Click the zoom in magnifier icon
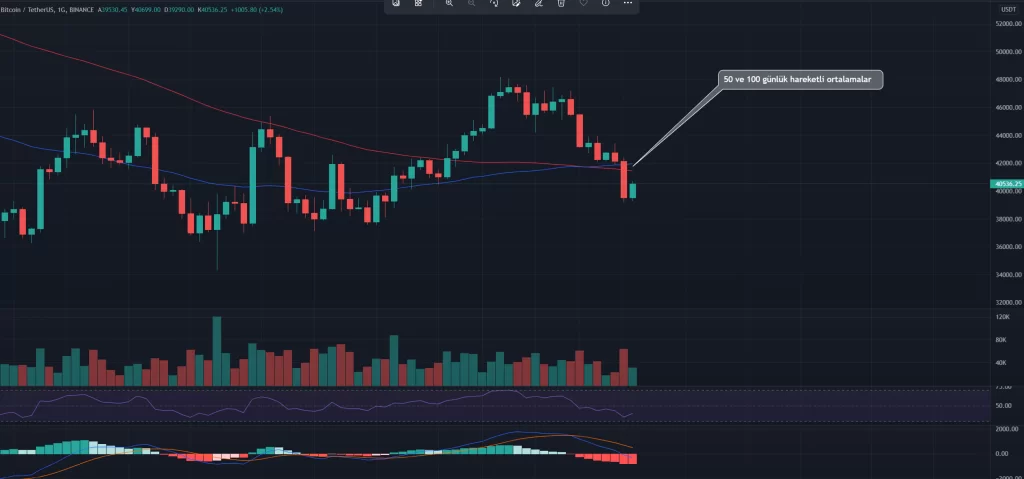 [449, 3]
